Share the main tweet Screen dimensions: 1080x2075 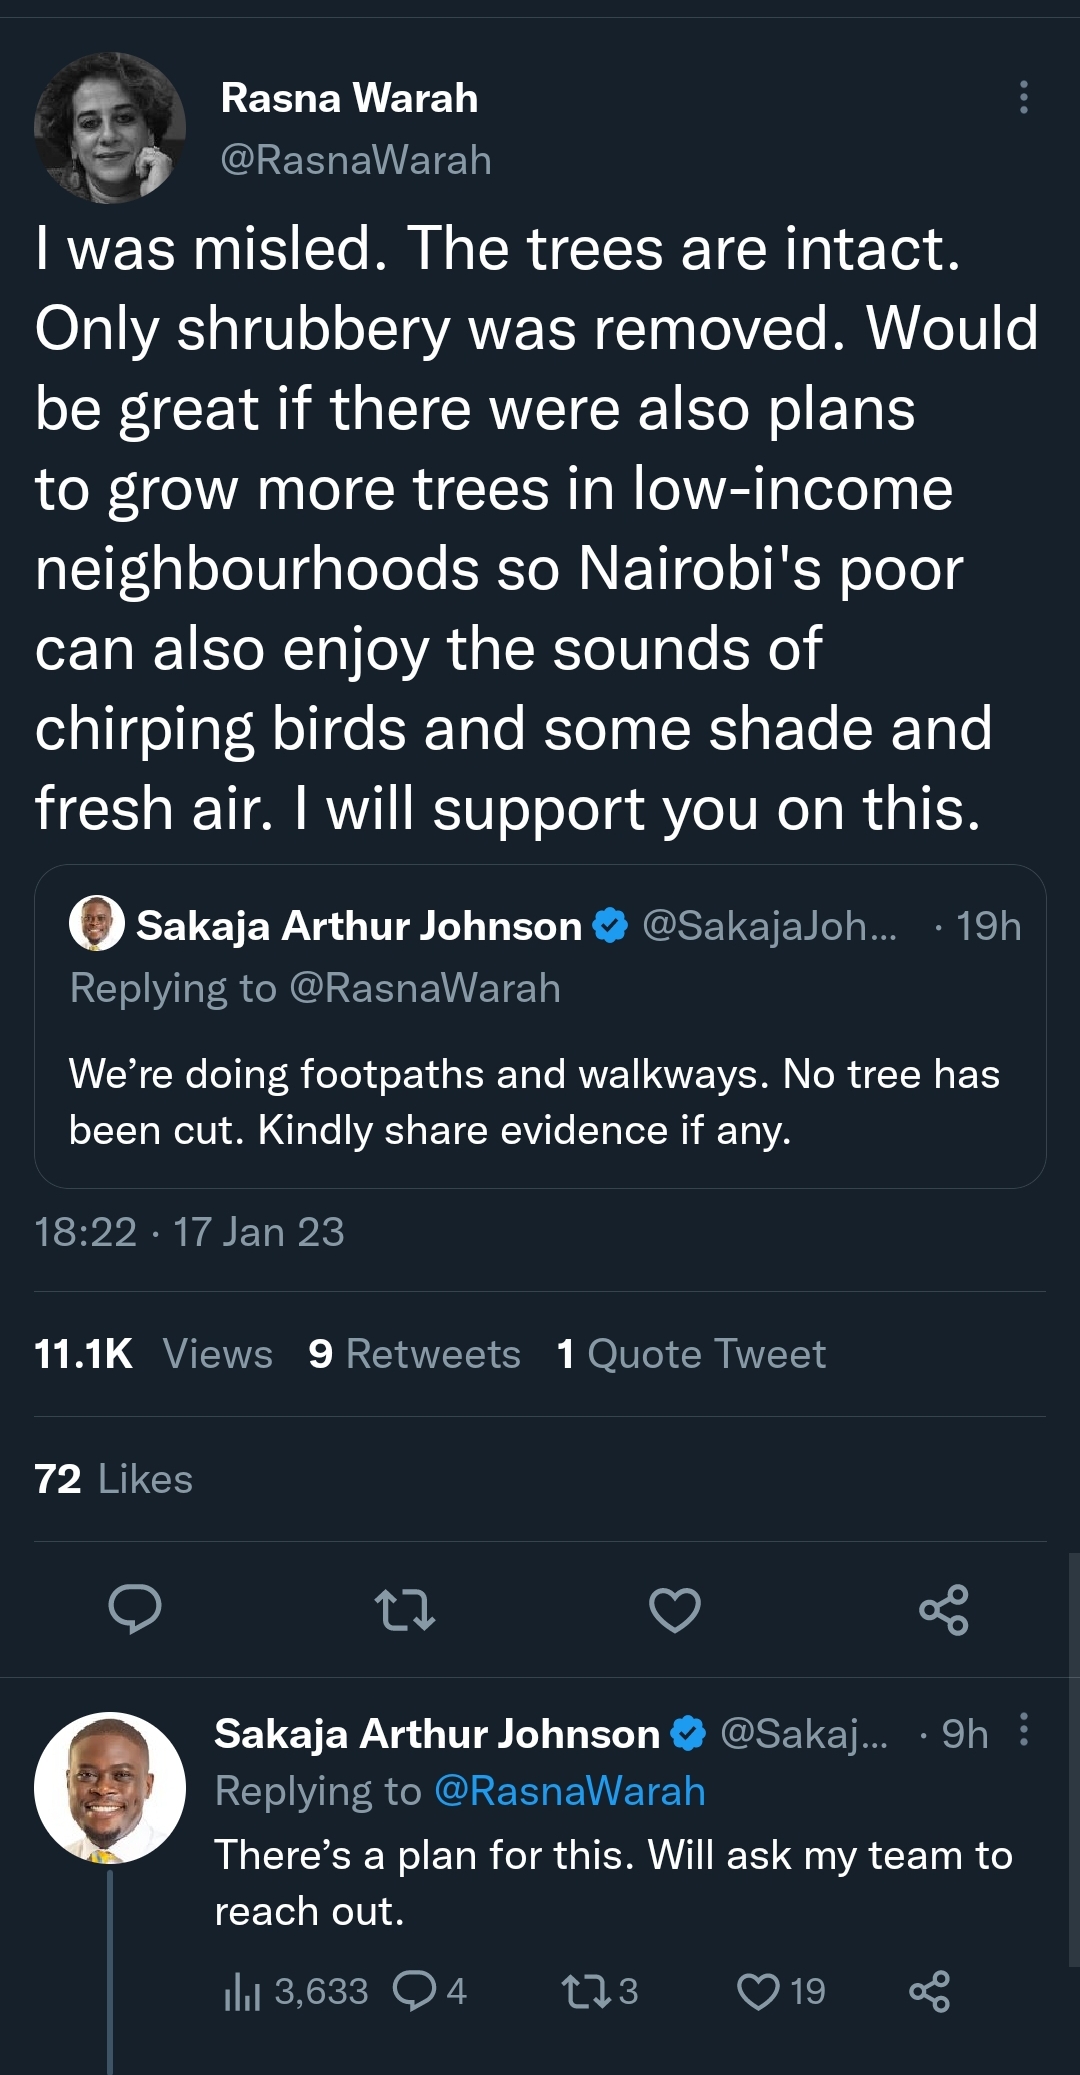point(944,1610)
